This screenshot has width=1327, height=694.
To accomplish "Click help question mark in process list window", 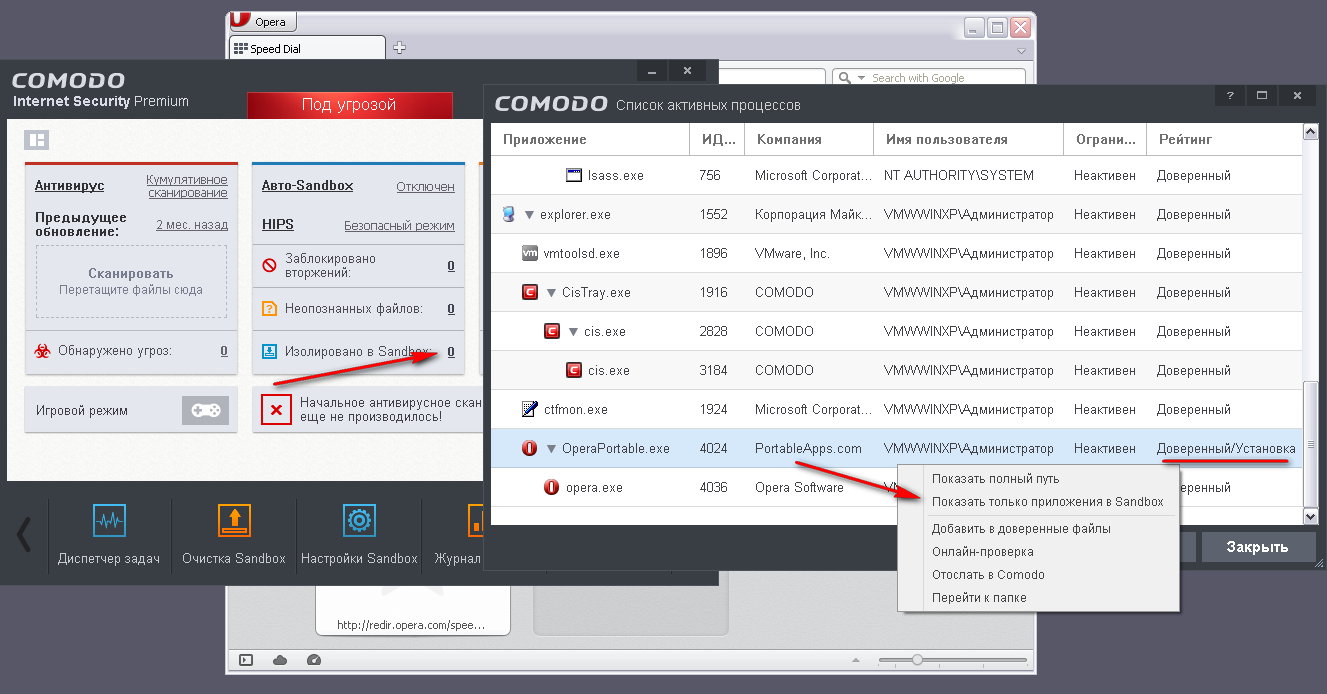I will (1229, 95).
